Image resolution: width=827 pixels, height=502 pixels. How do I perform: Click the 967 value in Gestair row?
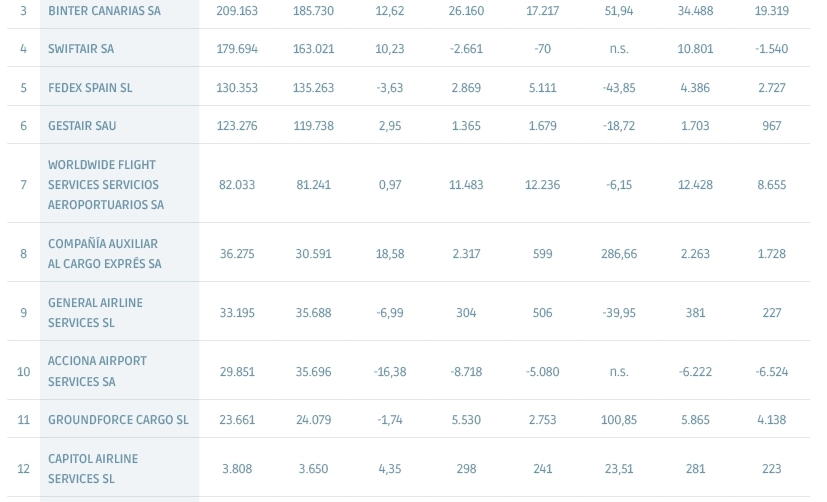click(x=772, y=126)
